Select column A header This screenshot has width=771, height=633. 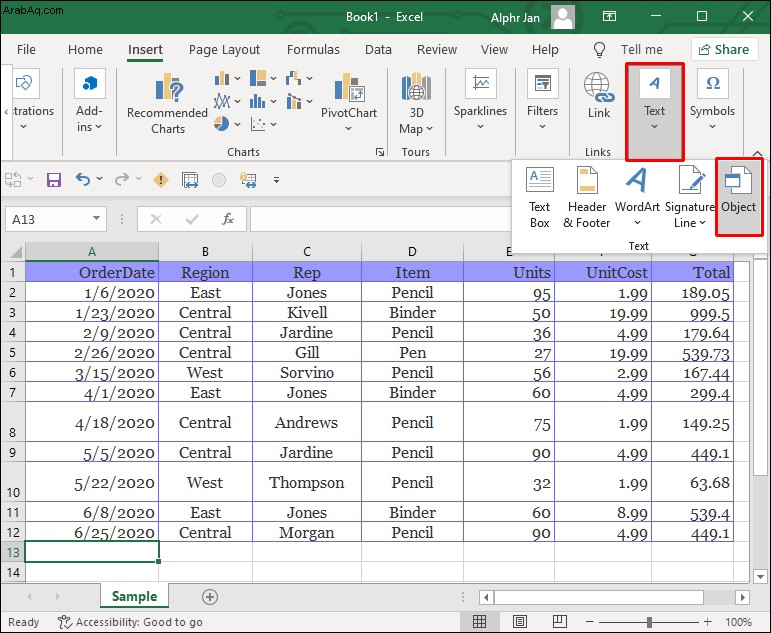click(x=92, y=252)
